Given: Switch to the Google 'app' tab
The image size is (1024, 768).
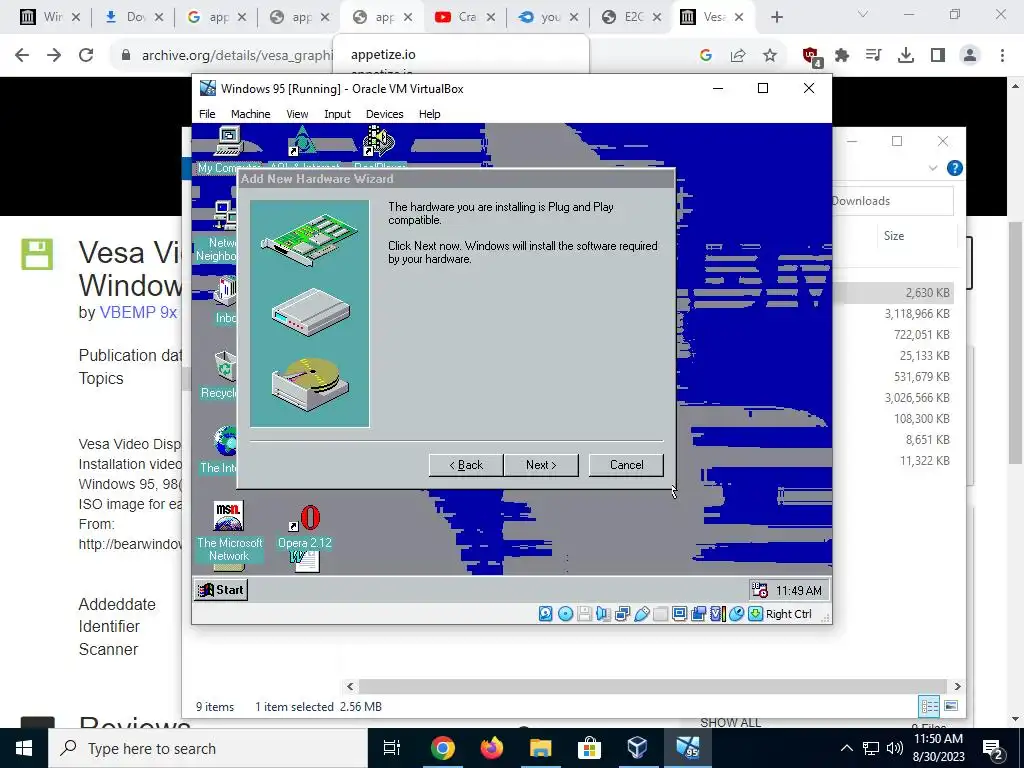Looking at the screenshot, I should point(216,17).
